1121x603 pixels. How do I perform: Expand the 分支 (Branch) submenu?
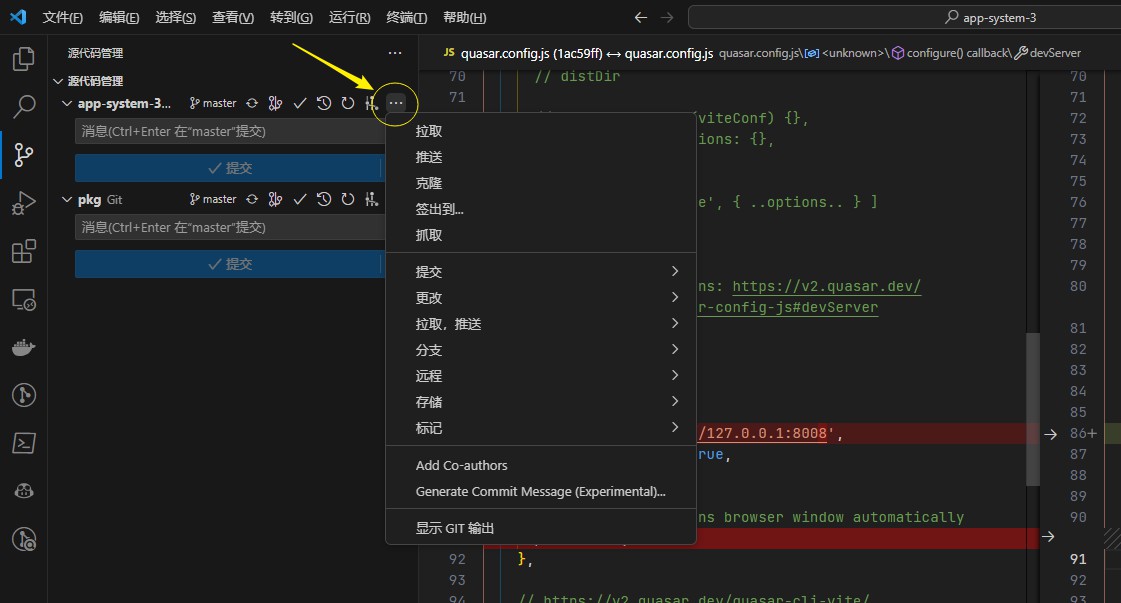[x=540, y=350]
